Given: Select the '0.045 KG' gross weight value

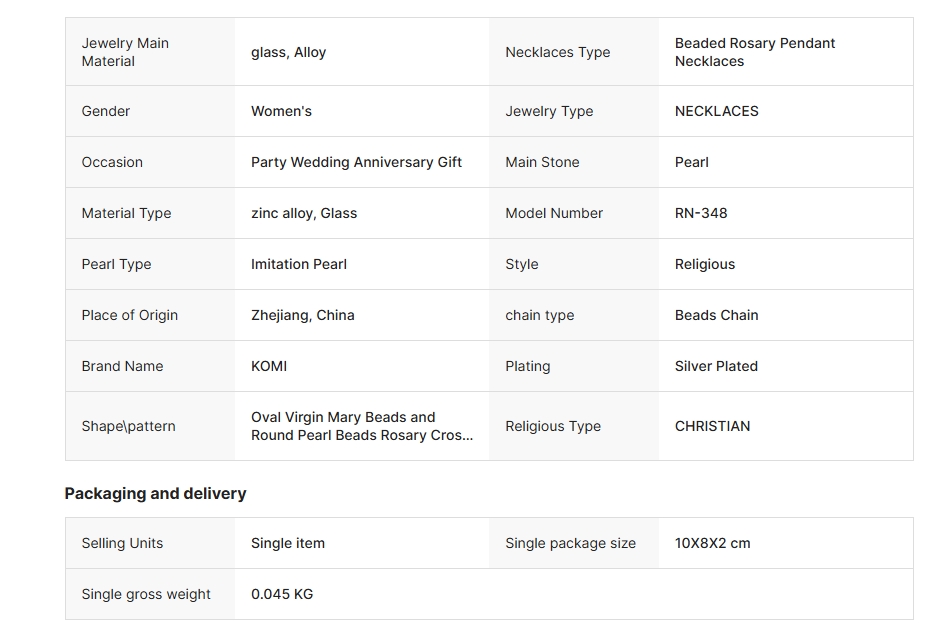Looking at the screenshot, I should pyautogui.click(x=282, y=594).
